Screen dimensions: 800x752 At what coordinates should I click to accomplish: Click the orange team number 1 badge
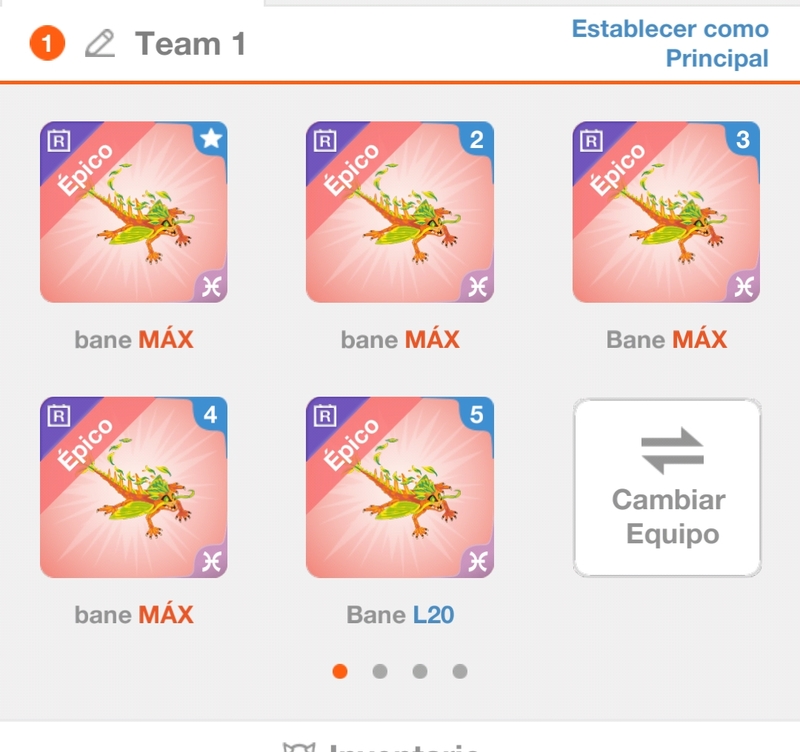point(47,43)
